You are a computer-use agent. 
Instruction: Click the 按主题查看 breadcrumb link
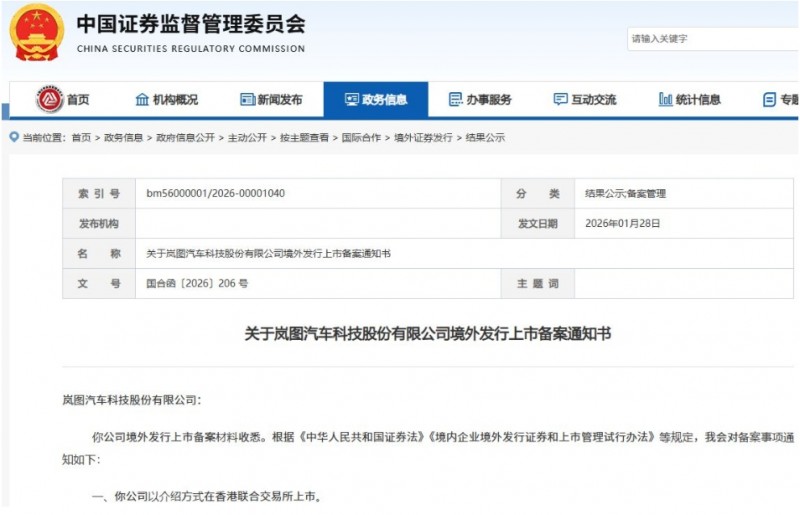[x=305, y=137]
